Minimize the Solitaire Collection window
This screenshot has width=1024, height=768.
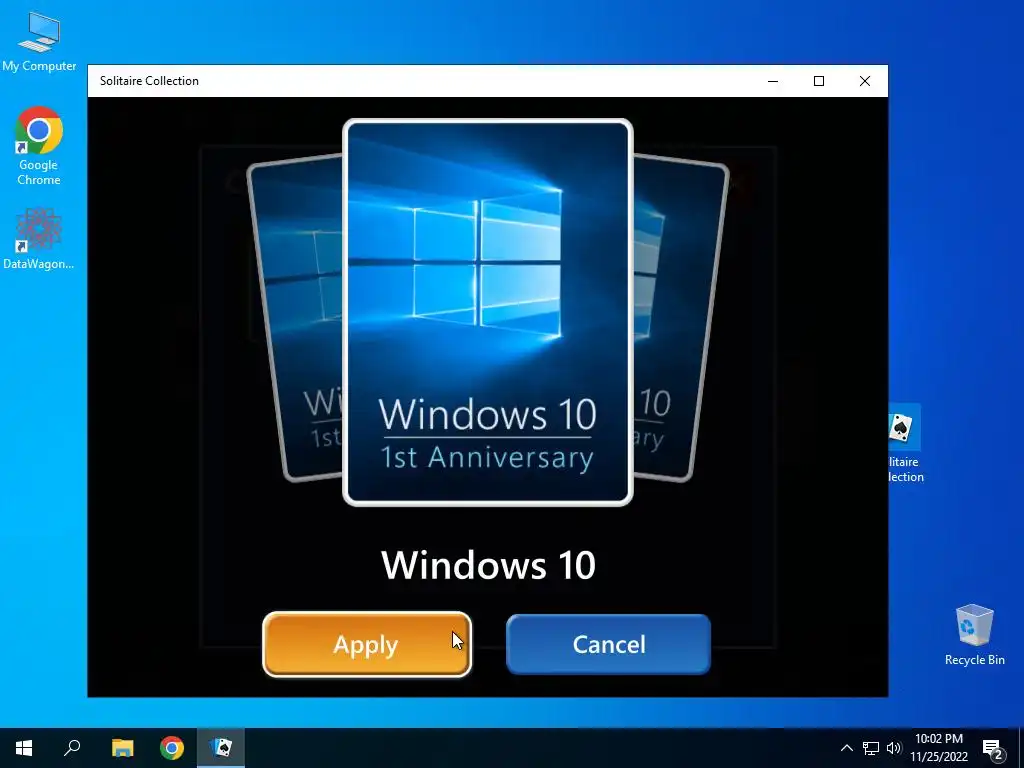click(x=773, y=81)
